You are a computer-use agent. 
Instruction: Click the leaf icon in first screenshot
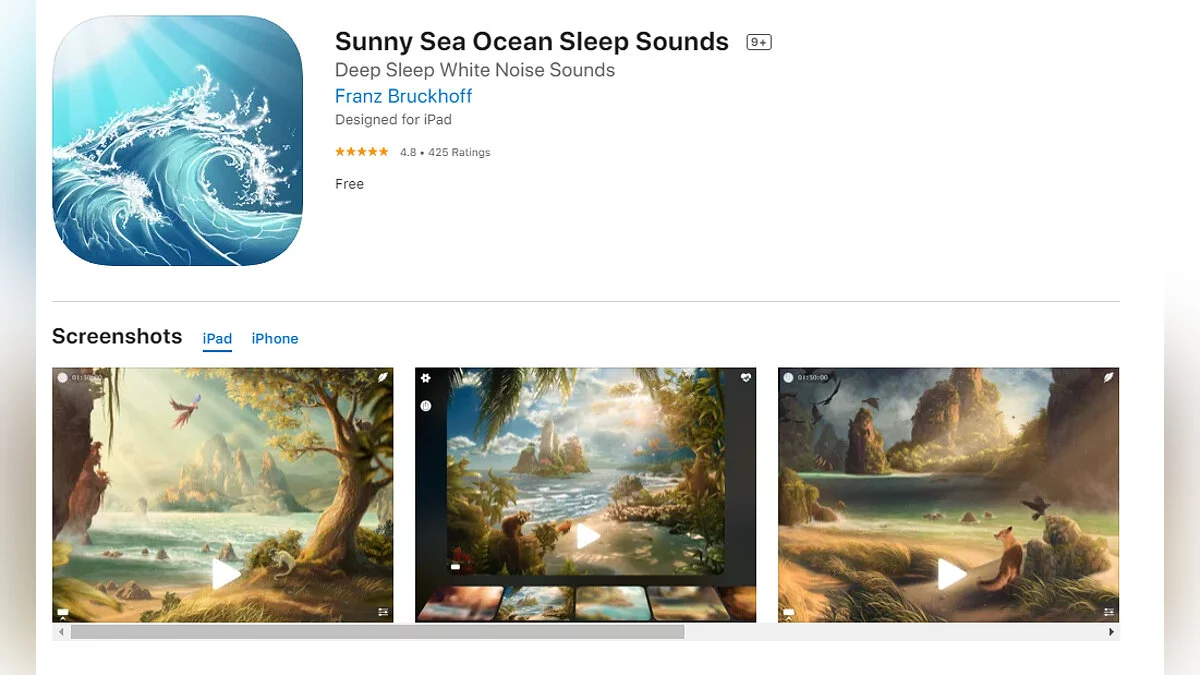point(382,378)
